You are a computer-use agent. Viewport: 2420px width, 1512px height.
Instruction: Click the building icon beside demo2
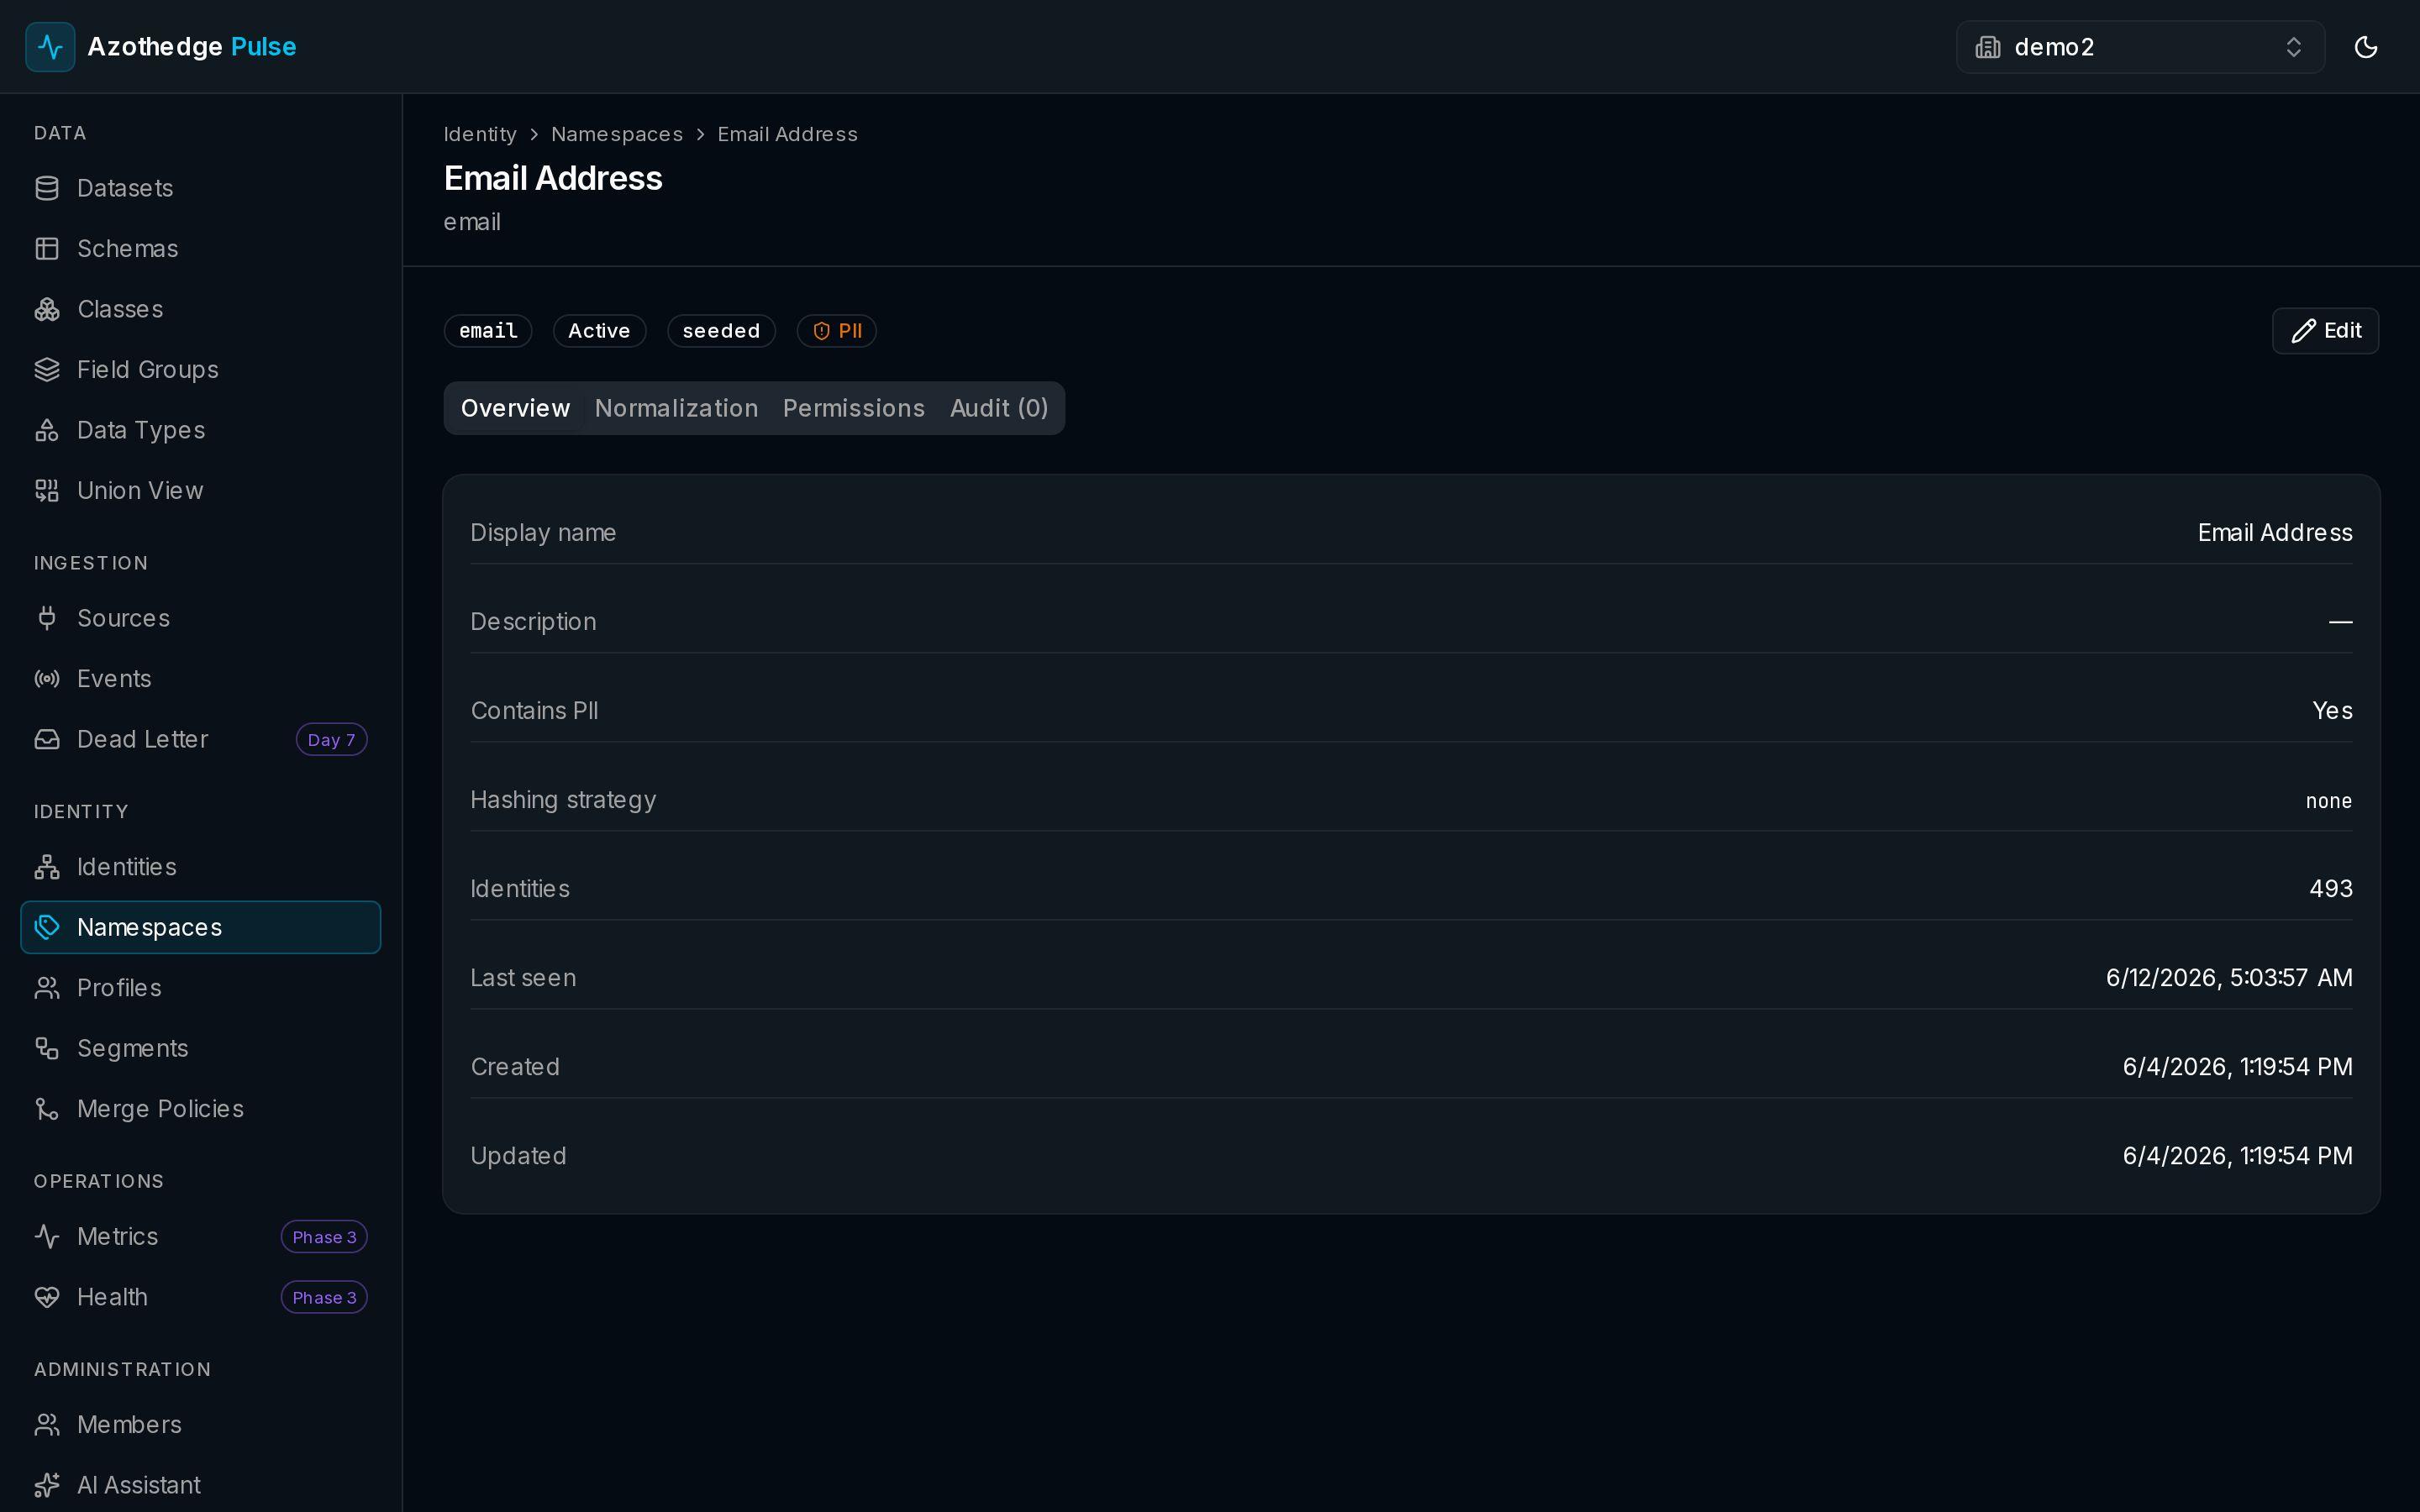point(1988,47)
